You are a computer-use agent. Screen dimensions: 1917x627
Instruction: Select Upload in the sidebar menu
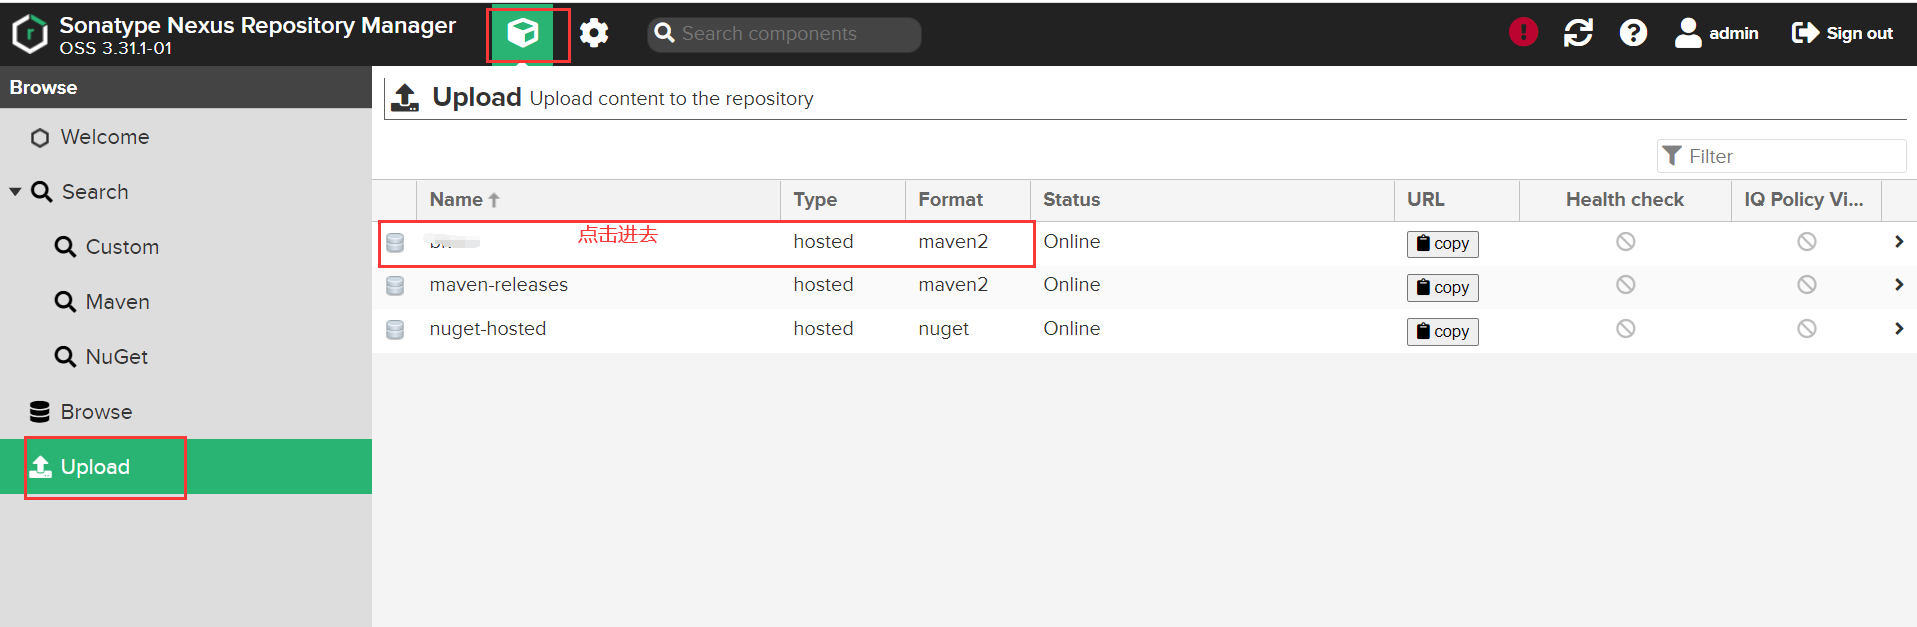click(95, 467)
